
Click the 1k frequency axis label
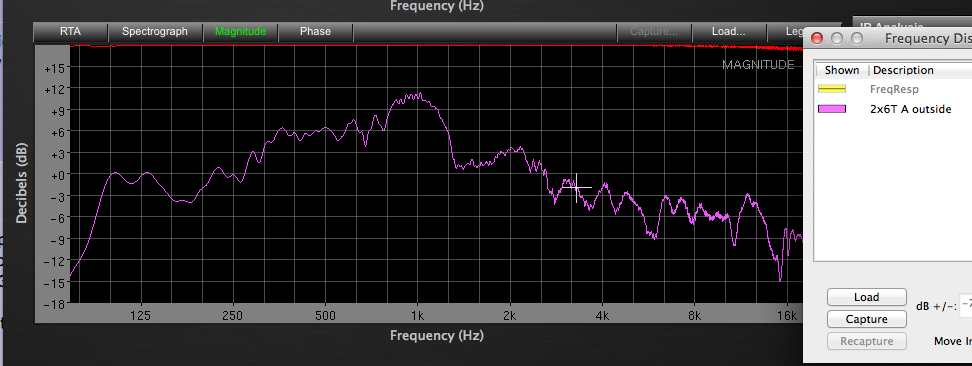(417, 316)
